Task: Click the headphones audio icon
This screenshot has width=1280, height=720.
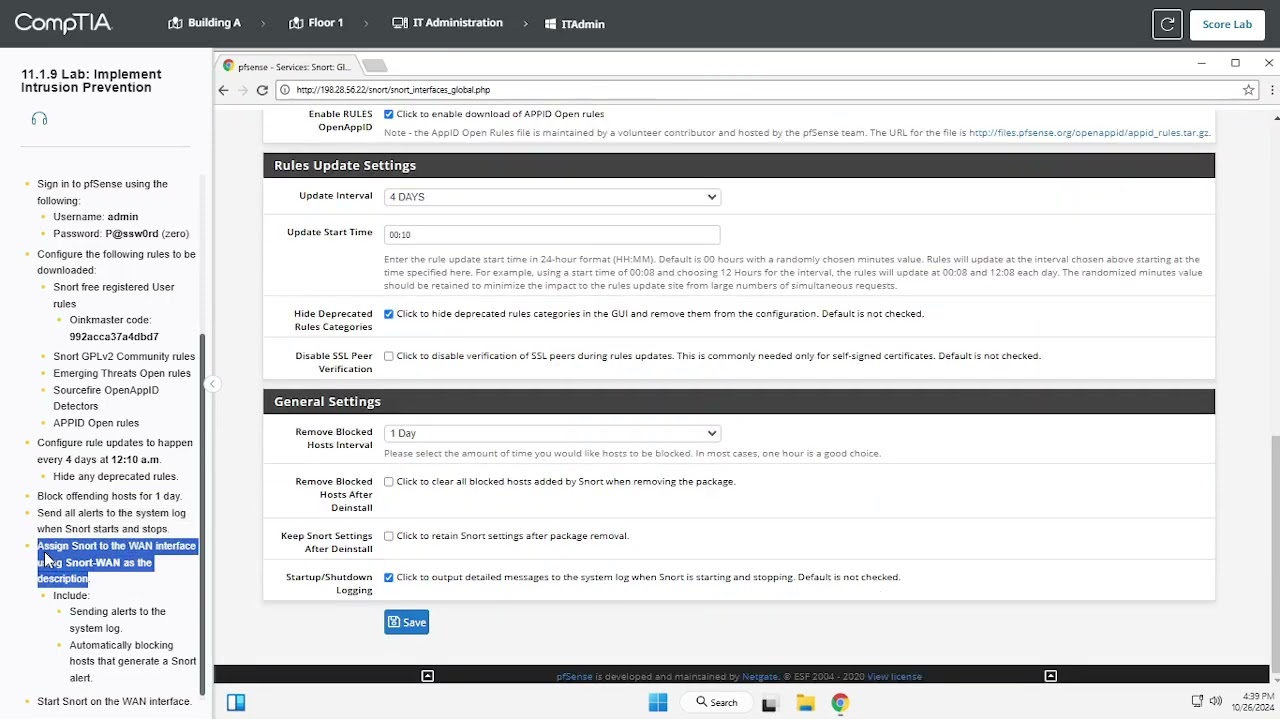Action: tap(39, 119)
